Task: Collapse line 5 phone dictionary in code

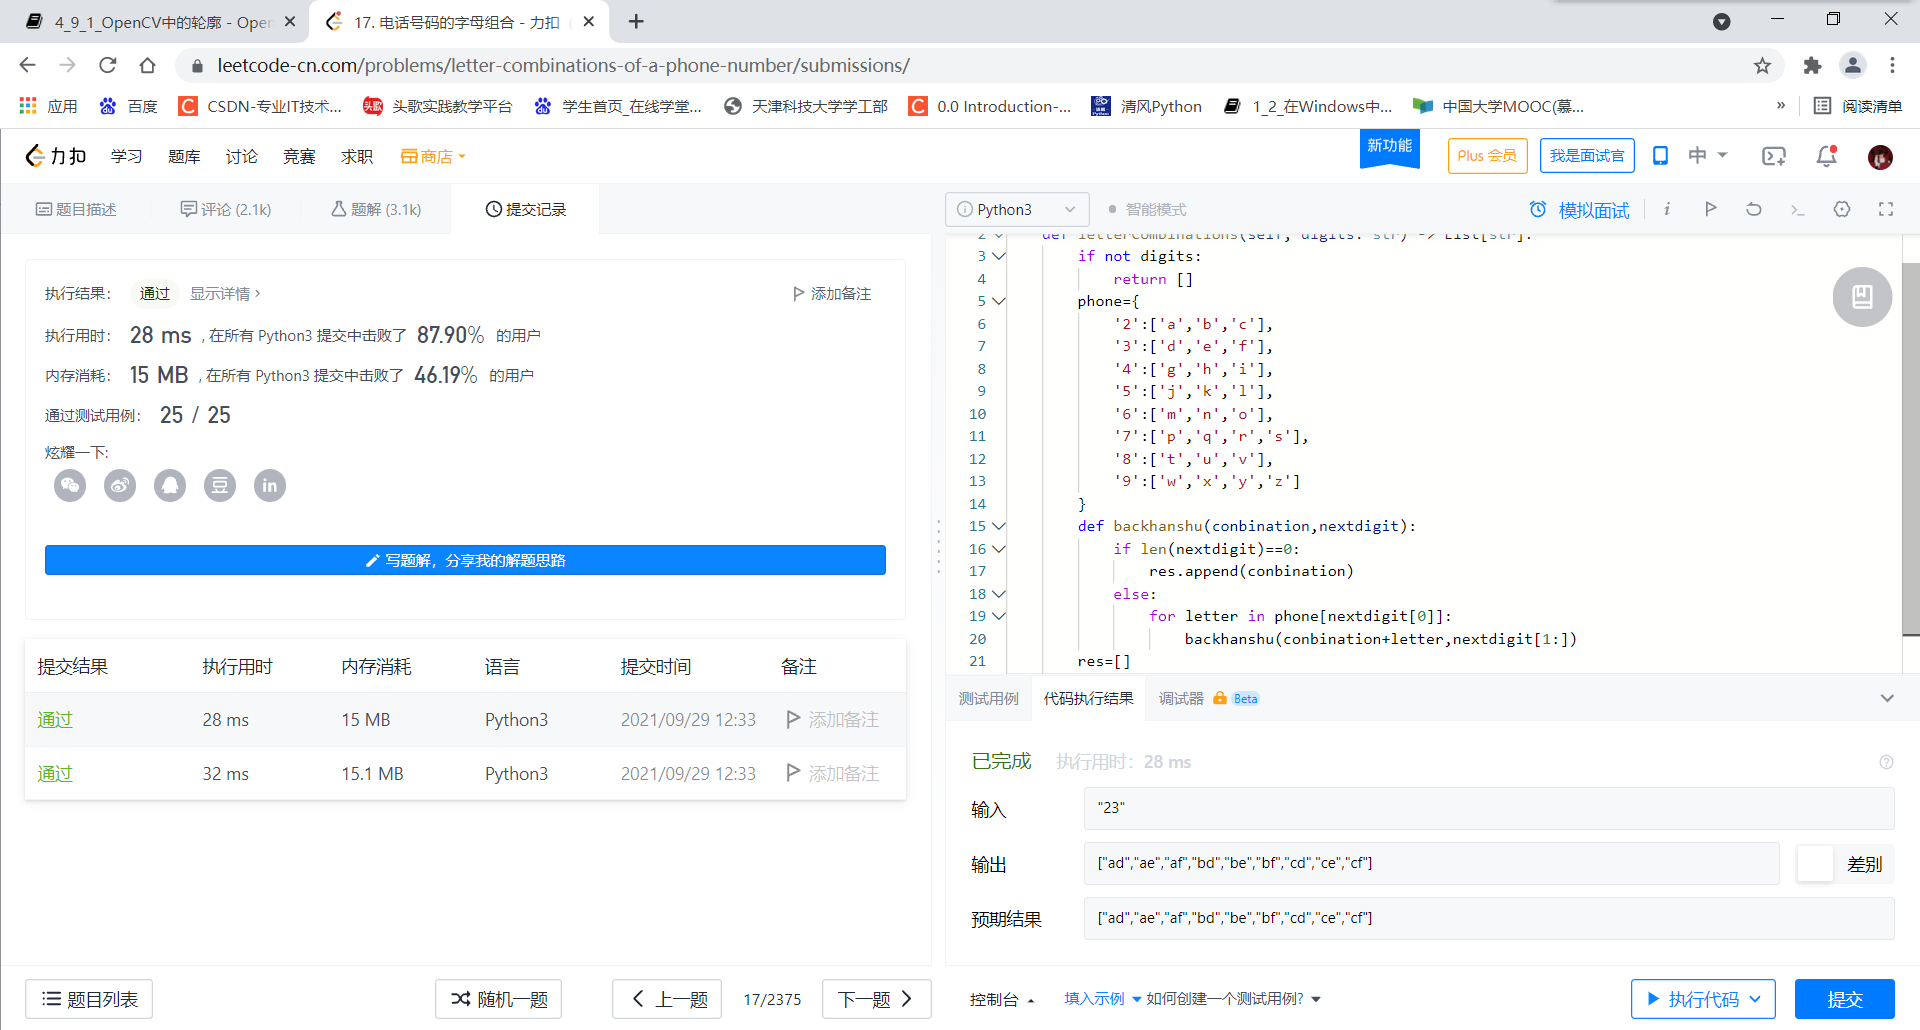Action: point(1001,301)
